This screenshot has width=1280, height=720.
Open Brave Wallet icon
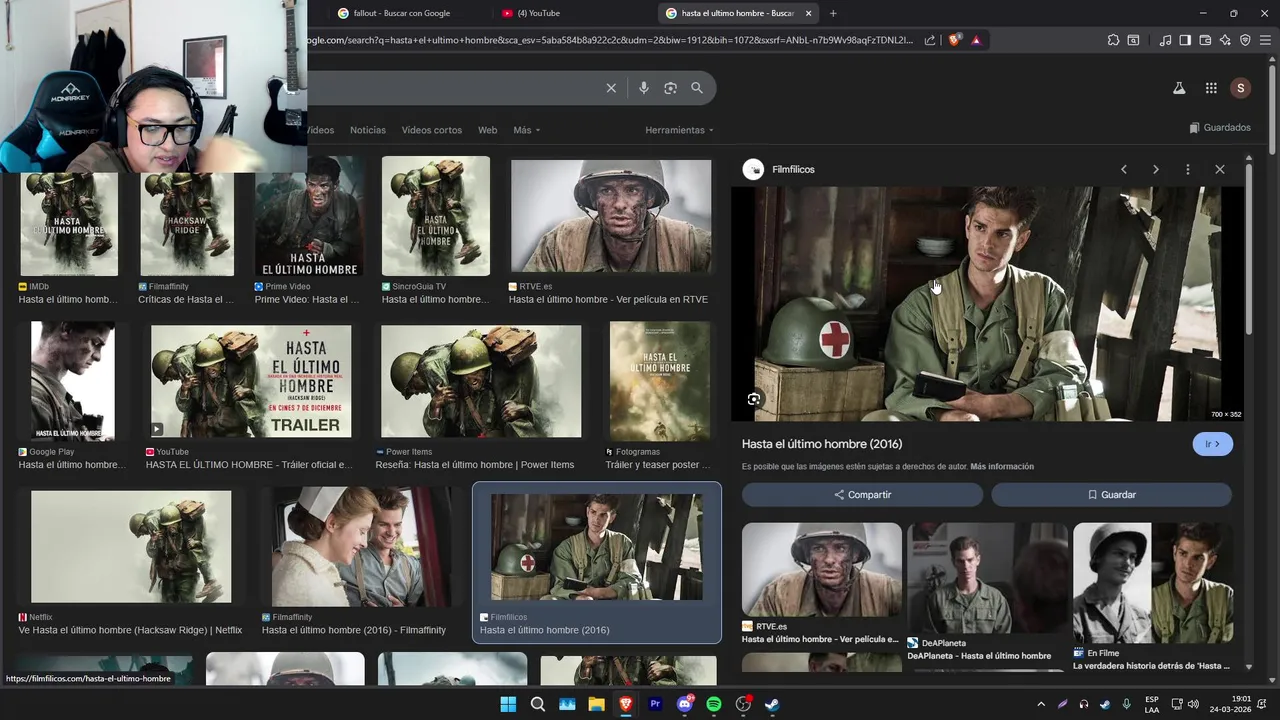[1205, 40]
